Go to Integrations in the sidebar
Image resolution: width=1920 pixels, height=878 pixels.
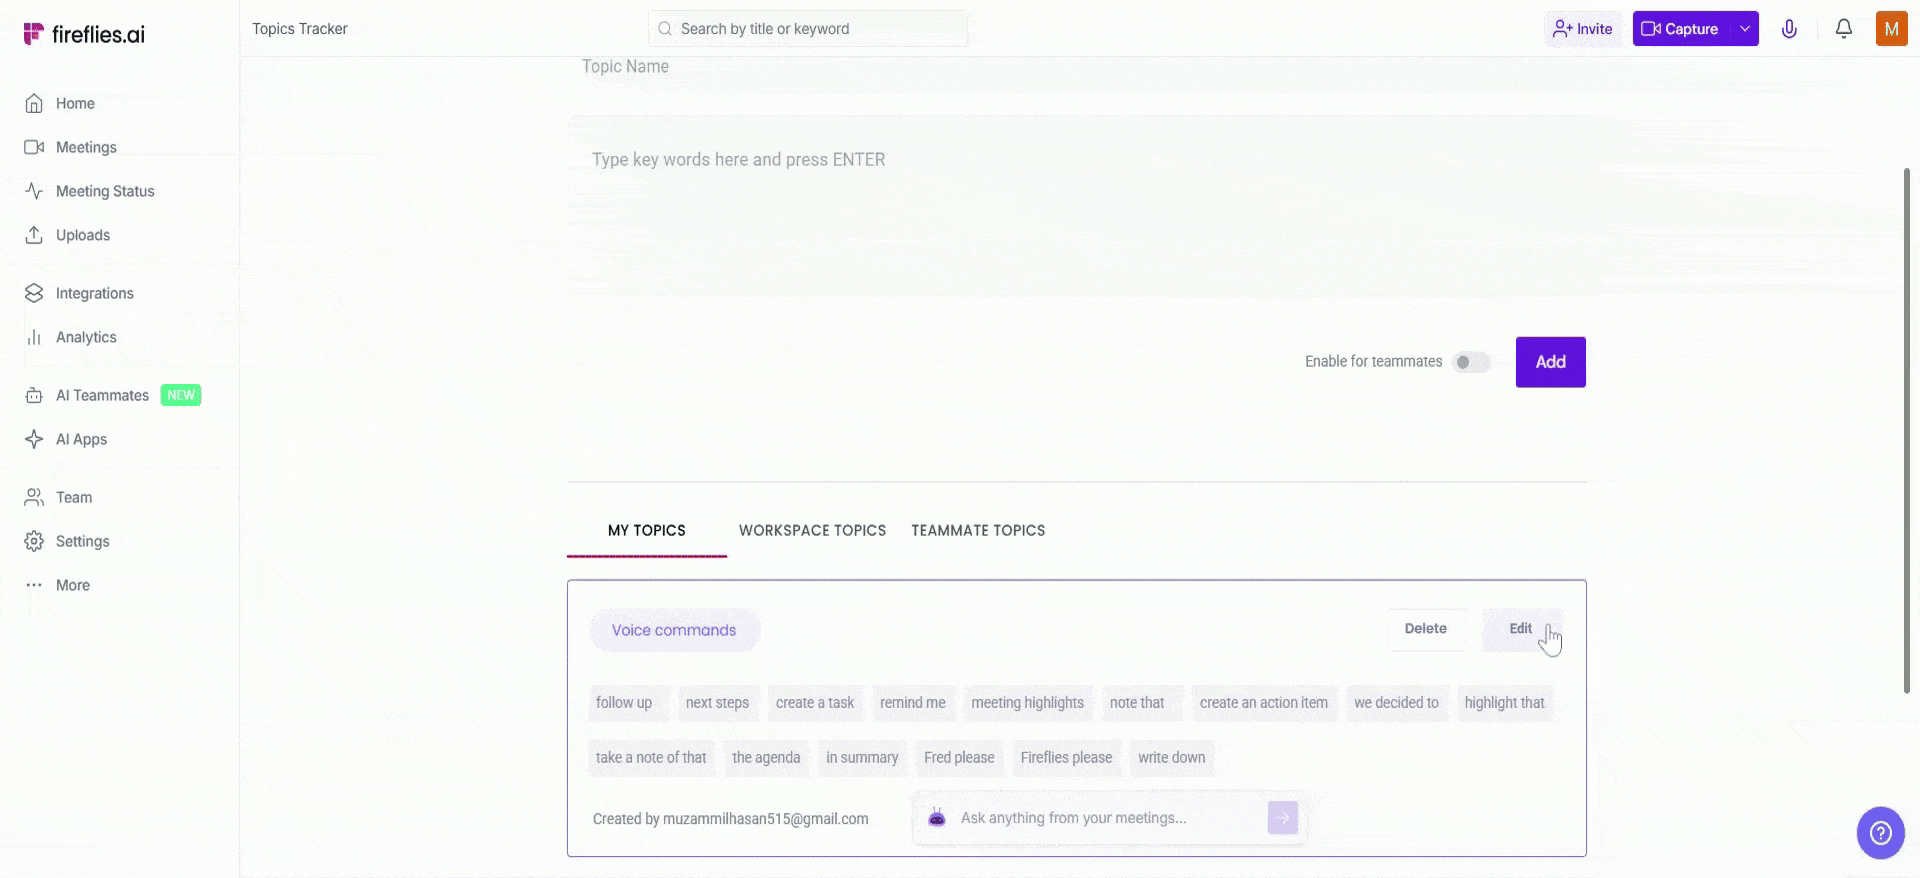(95, 293)
